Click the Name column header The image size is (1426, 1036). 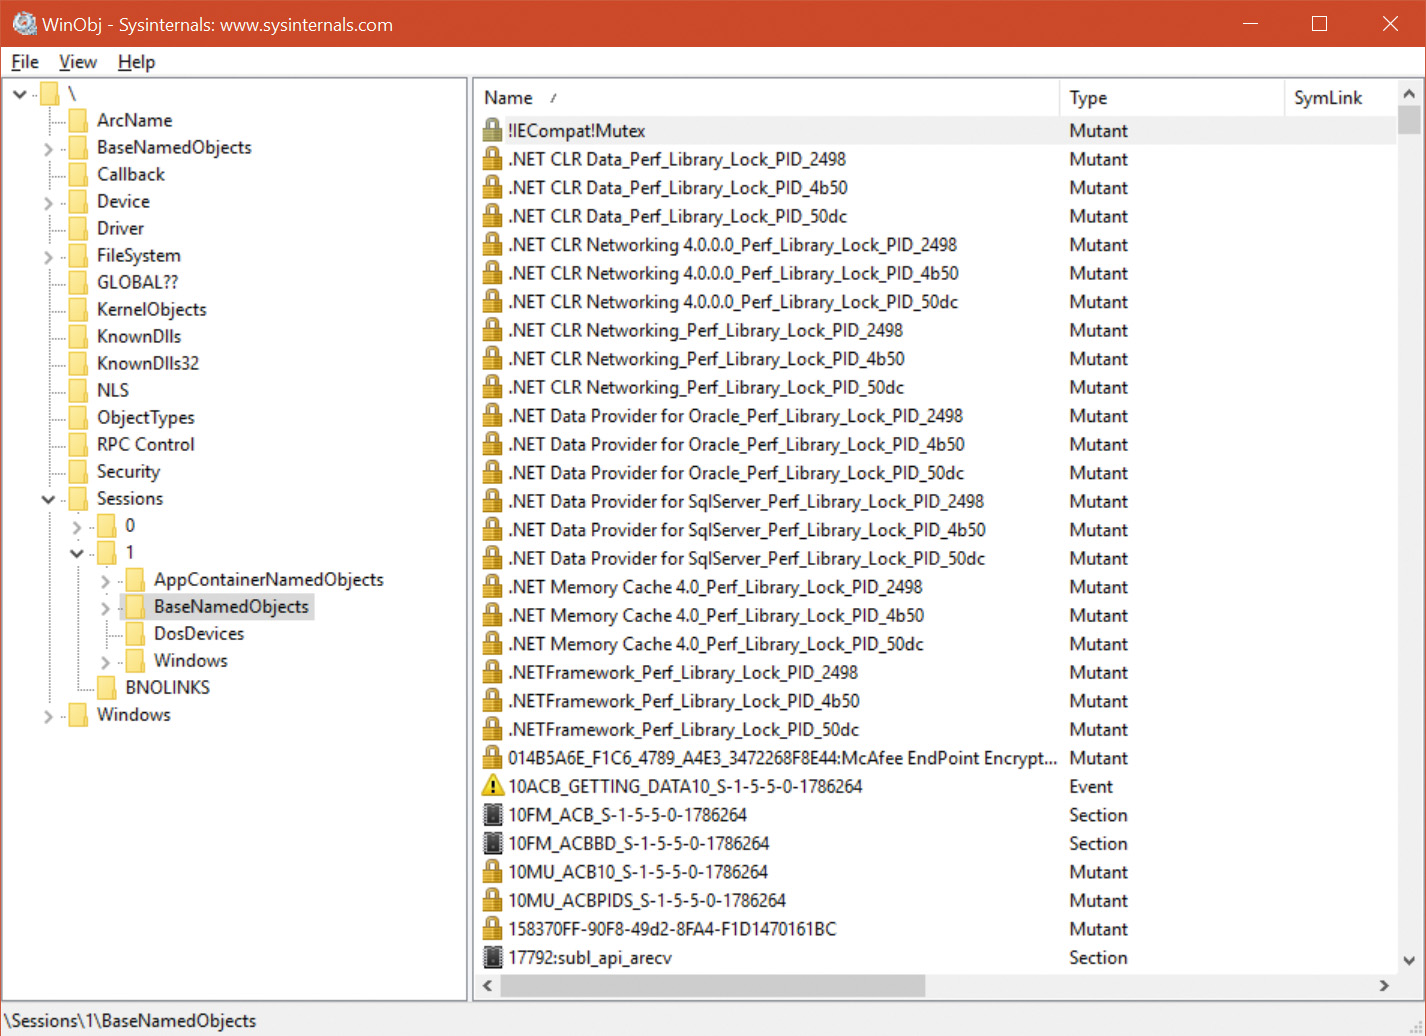pyautogui.click(x=508, y=98)
